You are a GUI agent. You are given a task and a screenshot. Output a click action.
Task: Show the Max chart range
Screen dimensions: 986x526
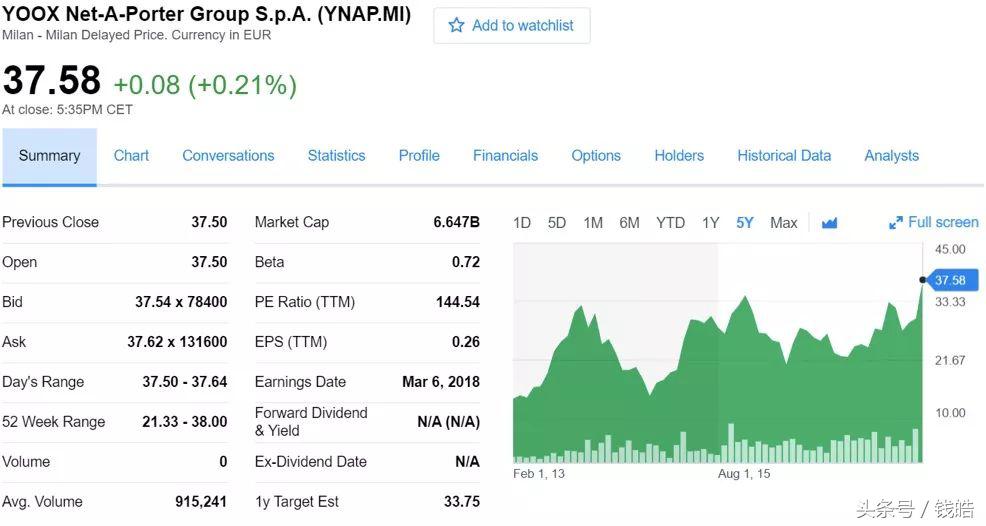[x=784, y=223]
